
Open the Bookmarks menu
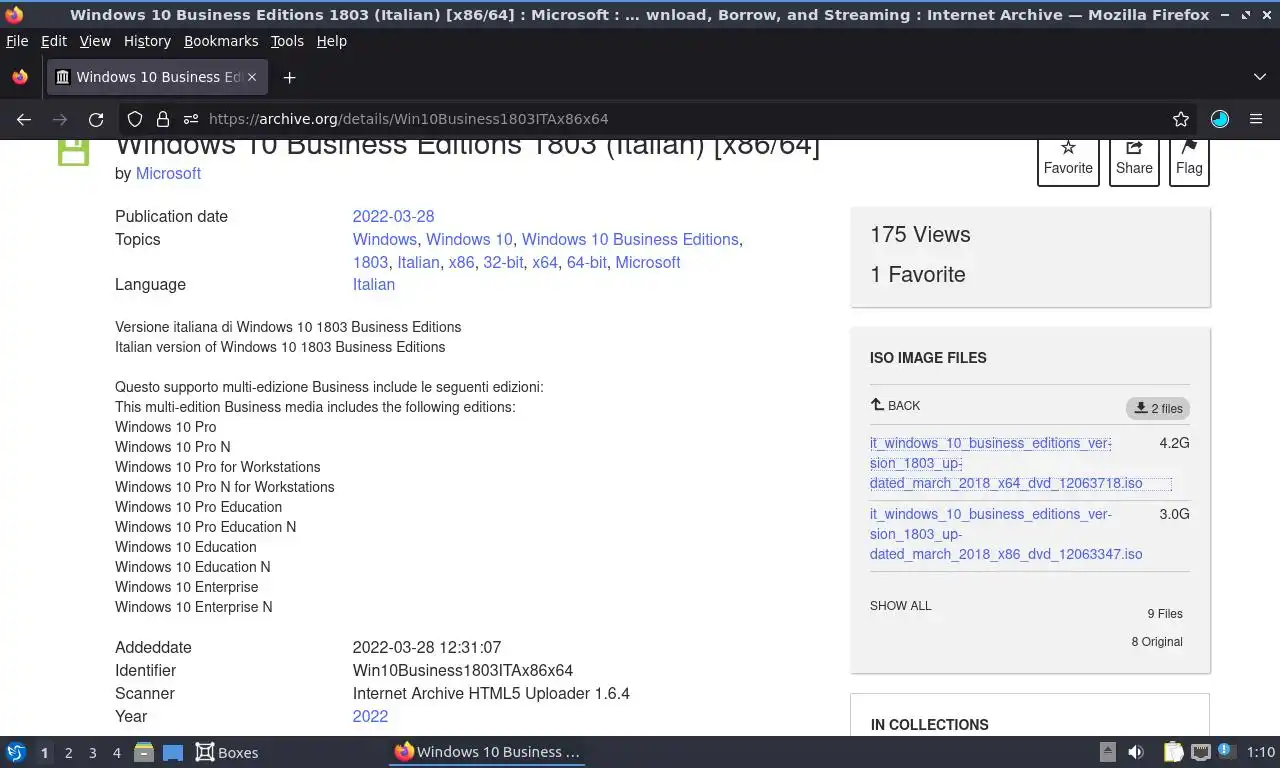pos(221,41)
